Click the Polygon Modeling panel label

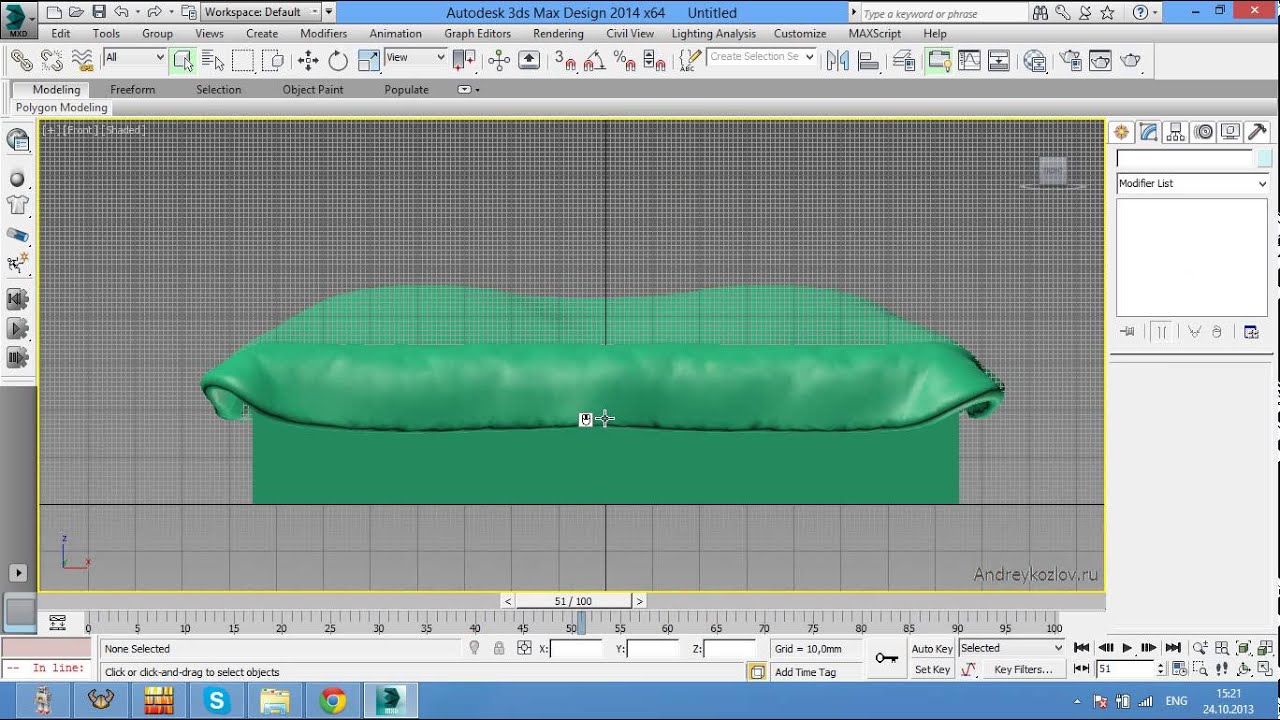61,108
